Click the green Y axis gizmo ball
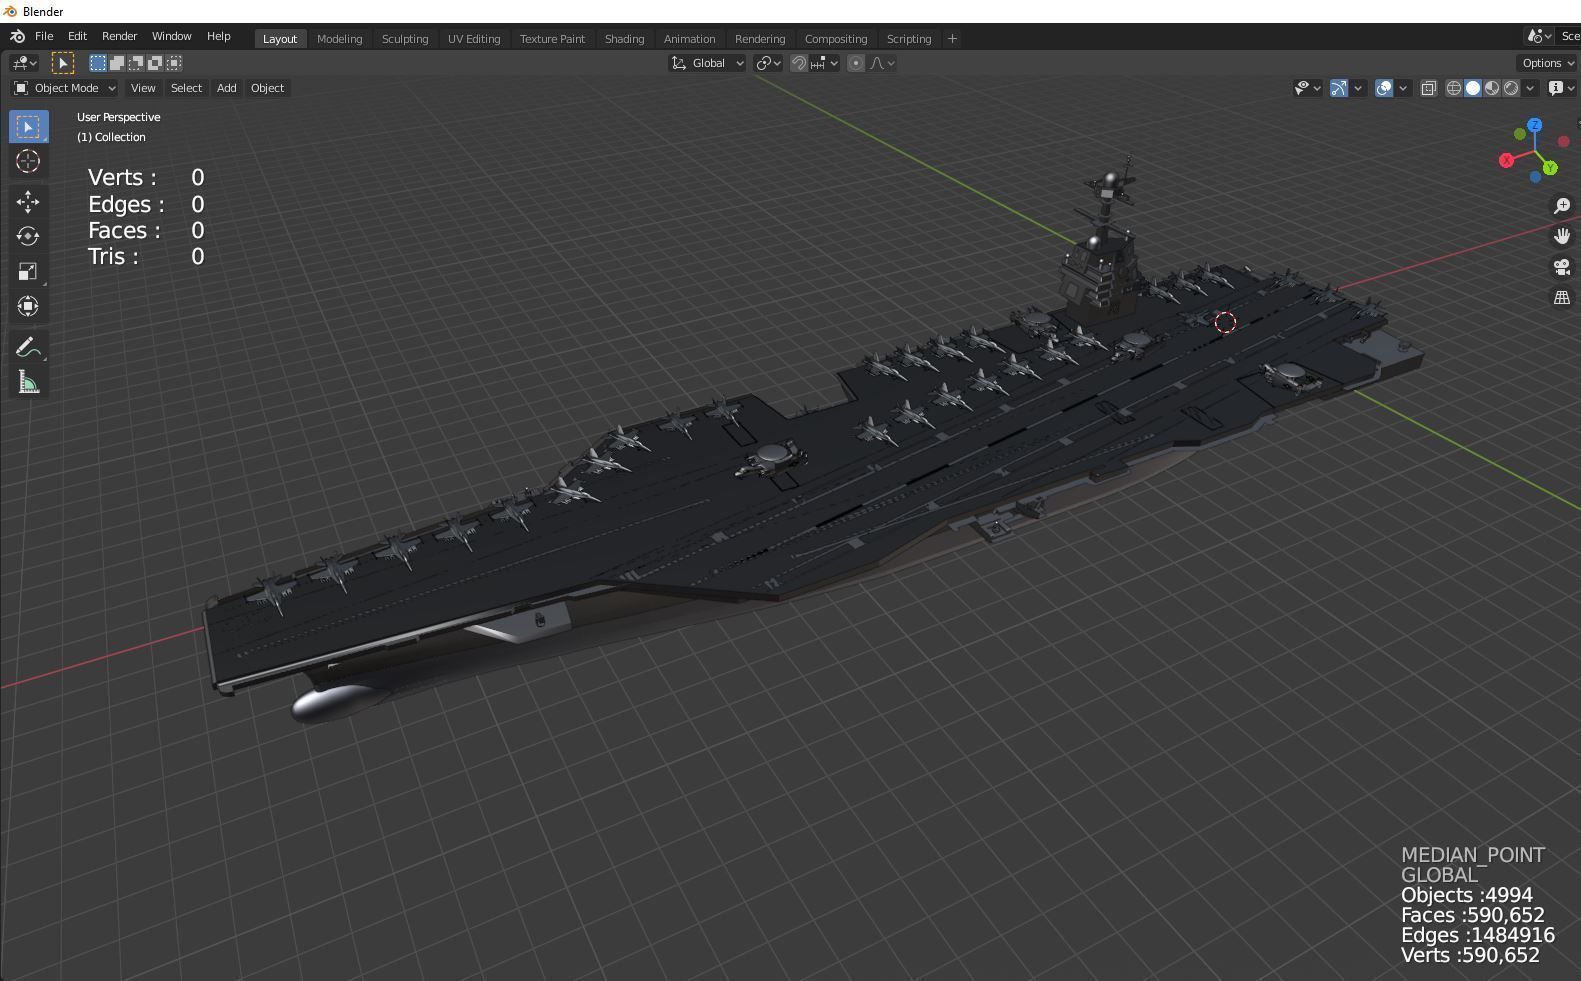 (x=1550, y=168)
